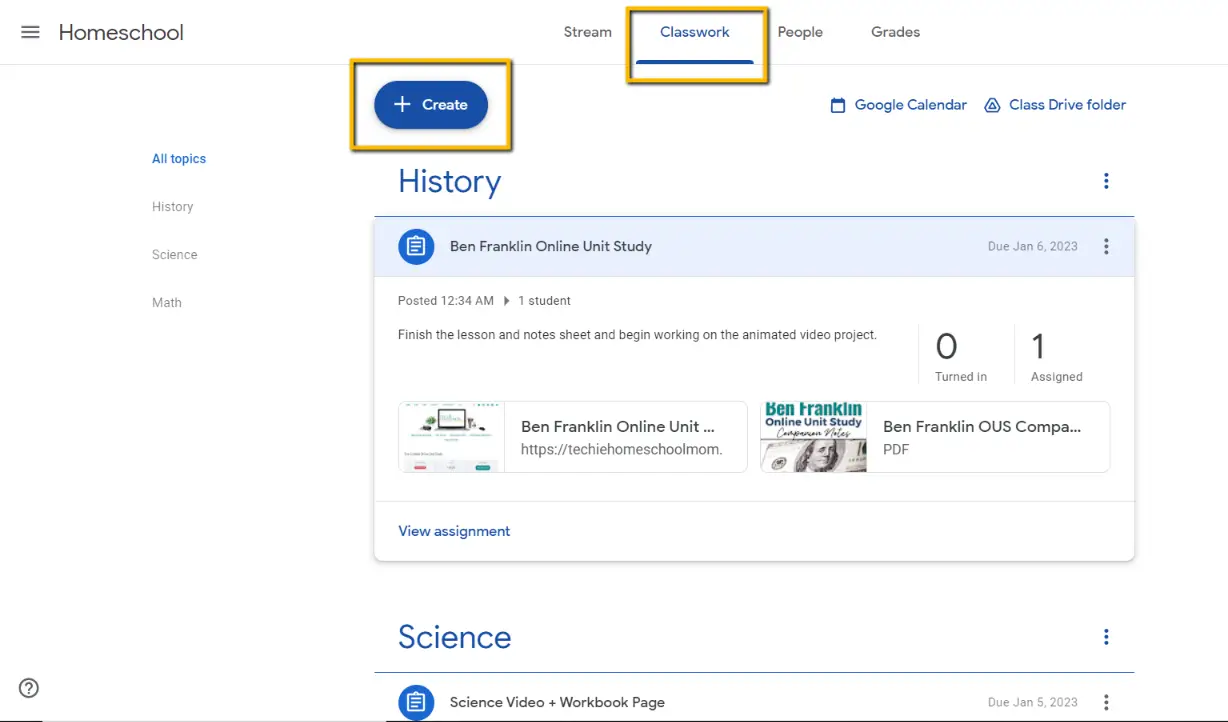Filter by History topic in sidebar
This screenshot has height=722, width=1228.
[173, 207]
